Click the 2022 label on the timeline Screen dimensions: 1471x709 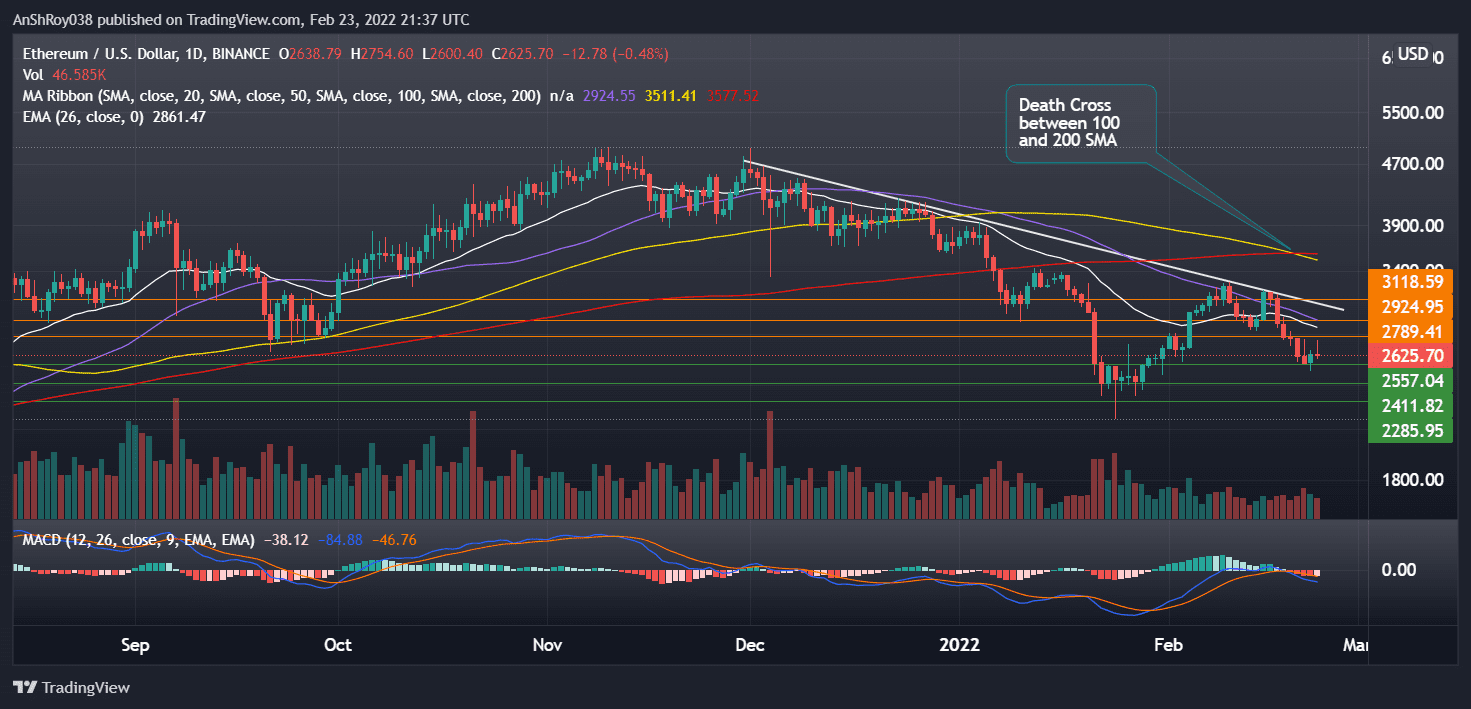pyautogui.click(x=959, y=646)
